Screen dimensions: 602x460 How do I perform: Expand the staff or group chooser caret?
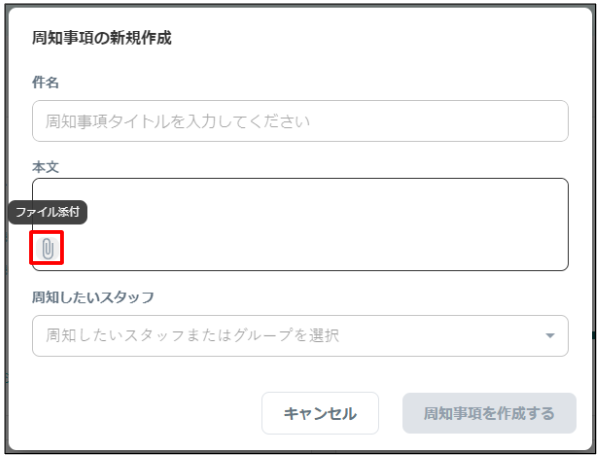(550, 336)
